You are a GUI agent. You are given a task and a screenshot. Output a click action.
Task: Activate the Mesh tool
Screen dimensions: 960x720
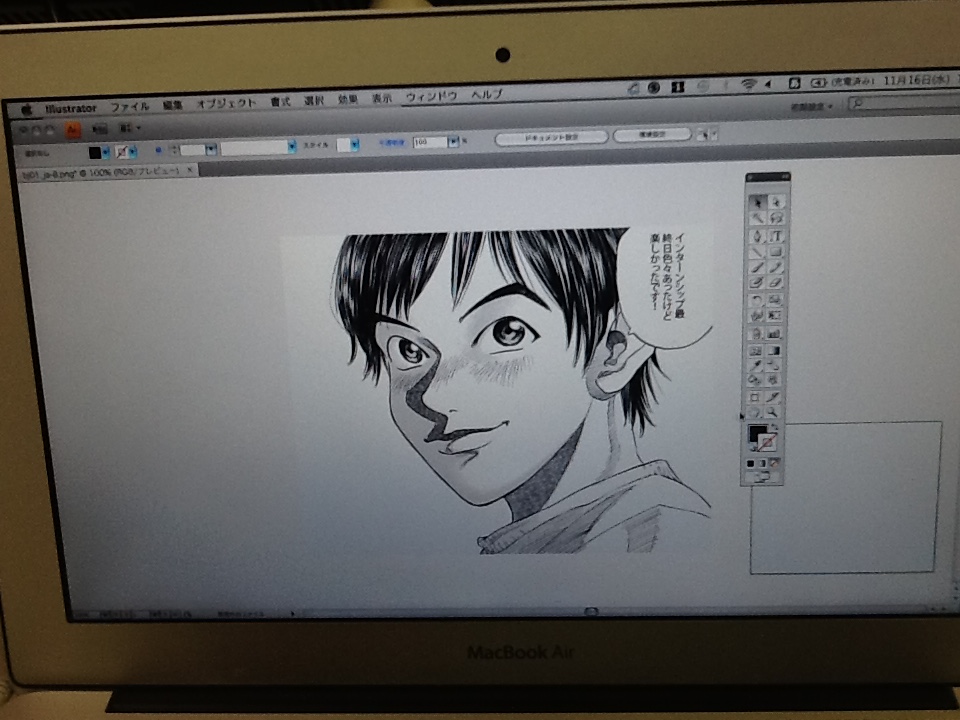tap(755, 350)
